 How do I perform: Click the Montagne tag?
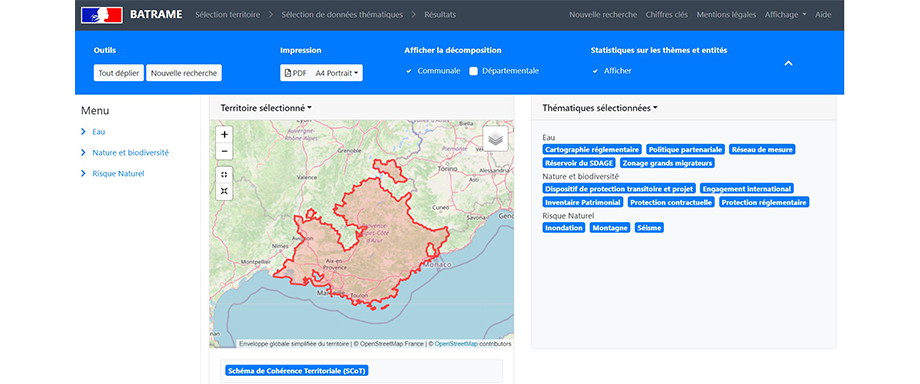[x=610, y=228]
